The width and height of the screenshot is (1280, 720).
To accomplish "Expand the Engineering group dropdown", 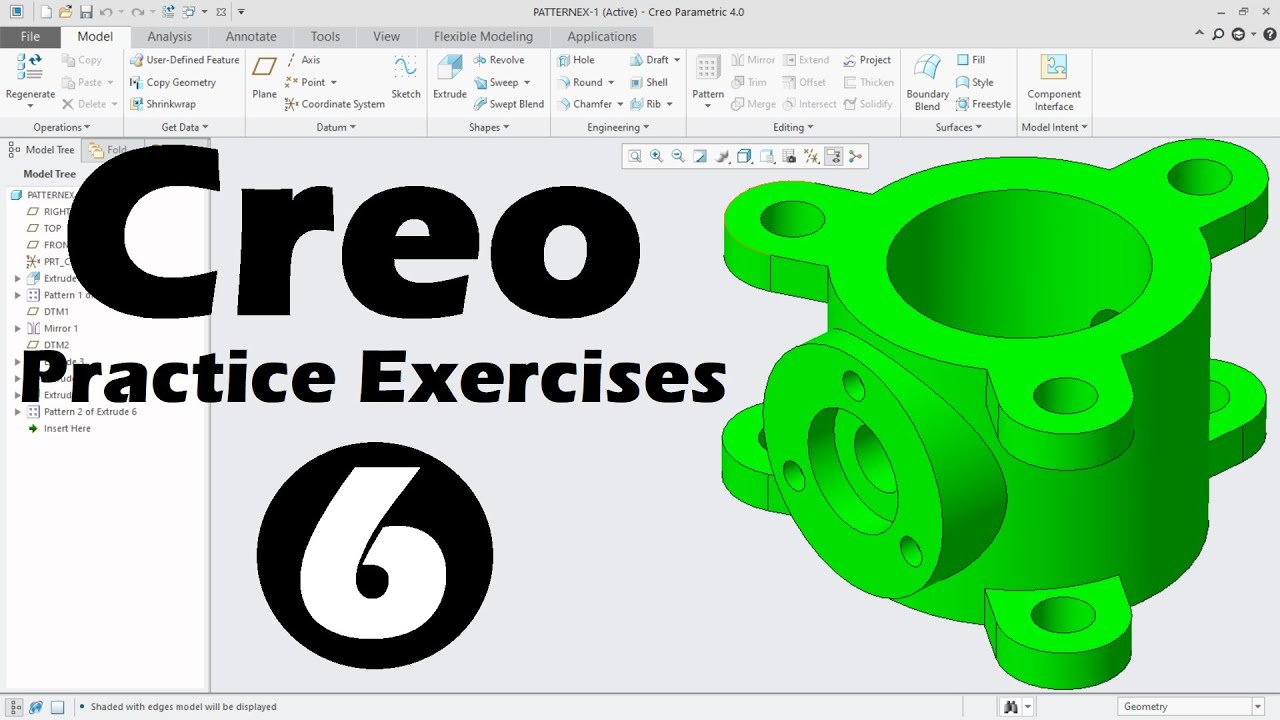I will (618, 127).
